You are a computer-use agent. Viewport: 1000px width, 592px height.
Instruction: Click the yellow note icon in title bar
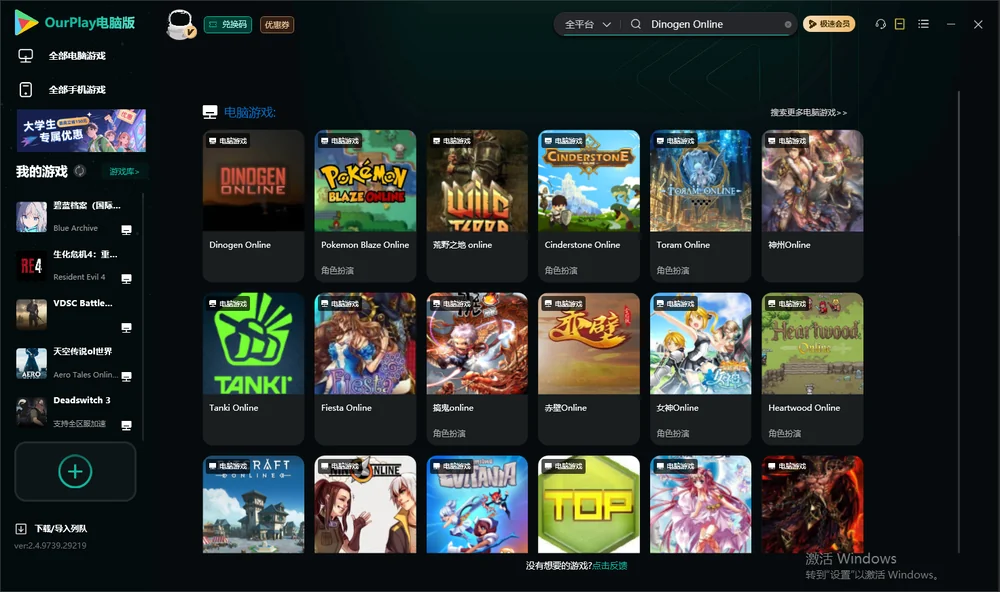(x=900, y=24)
